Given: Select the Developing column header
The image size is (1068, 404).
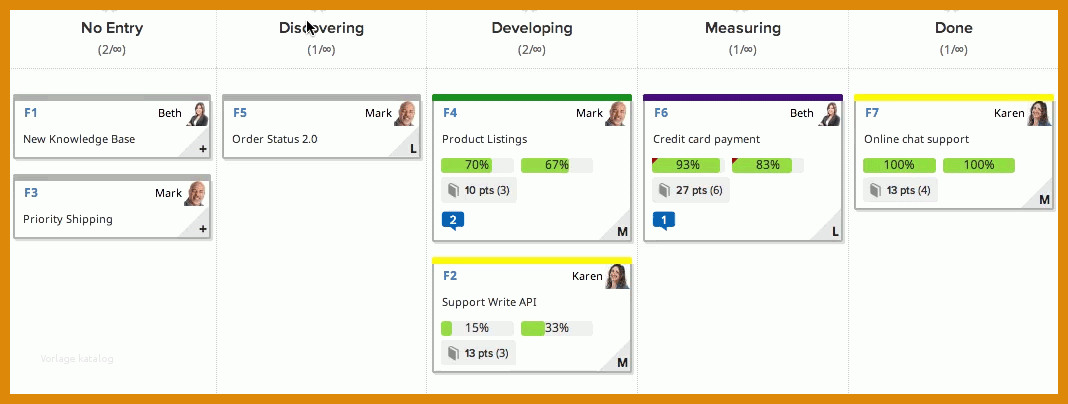Looking at the screenshot, I should (x=532, y=28).
